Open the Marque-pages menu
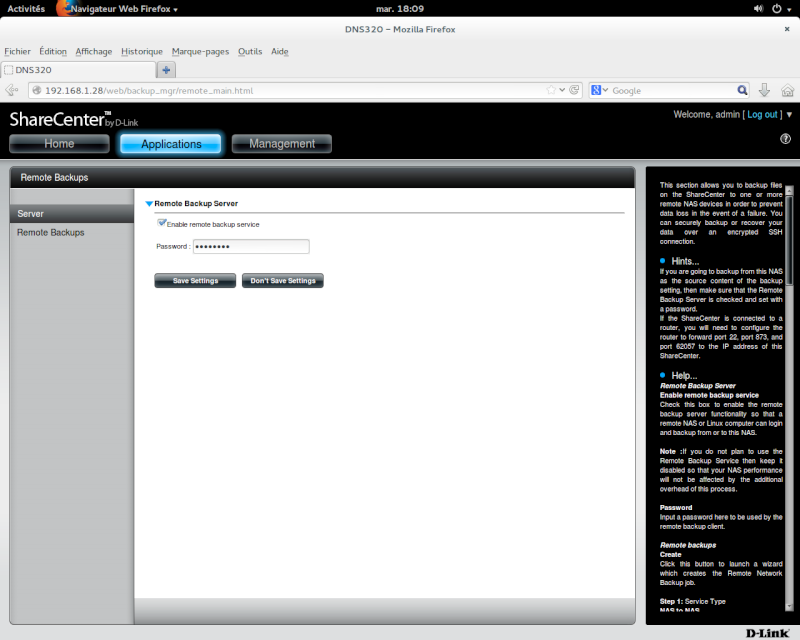The width and height of the screenshot is (800, 640). click(201, 52)
